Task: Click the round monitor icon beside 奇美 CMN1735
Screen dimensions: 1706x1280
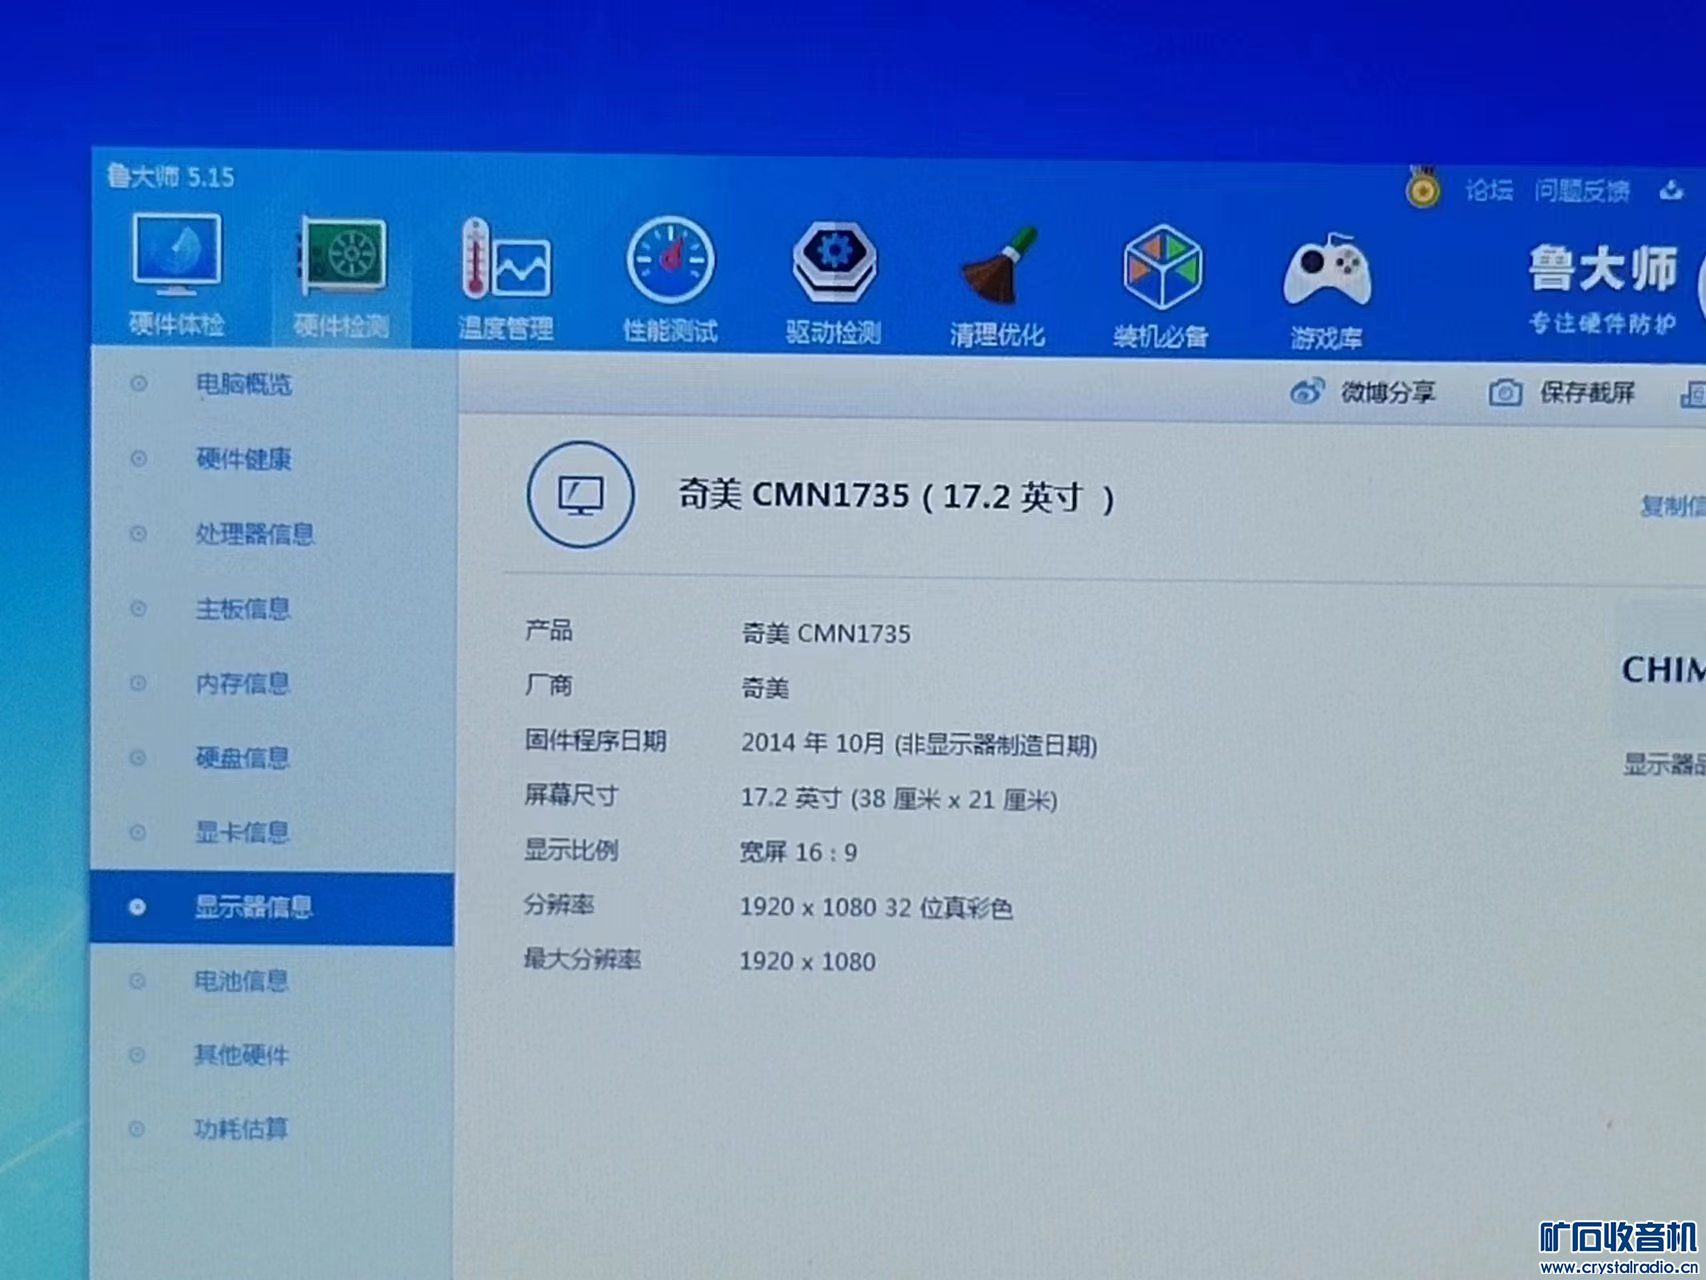Action: click(x=580, y=494)
